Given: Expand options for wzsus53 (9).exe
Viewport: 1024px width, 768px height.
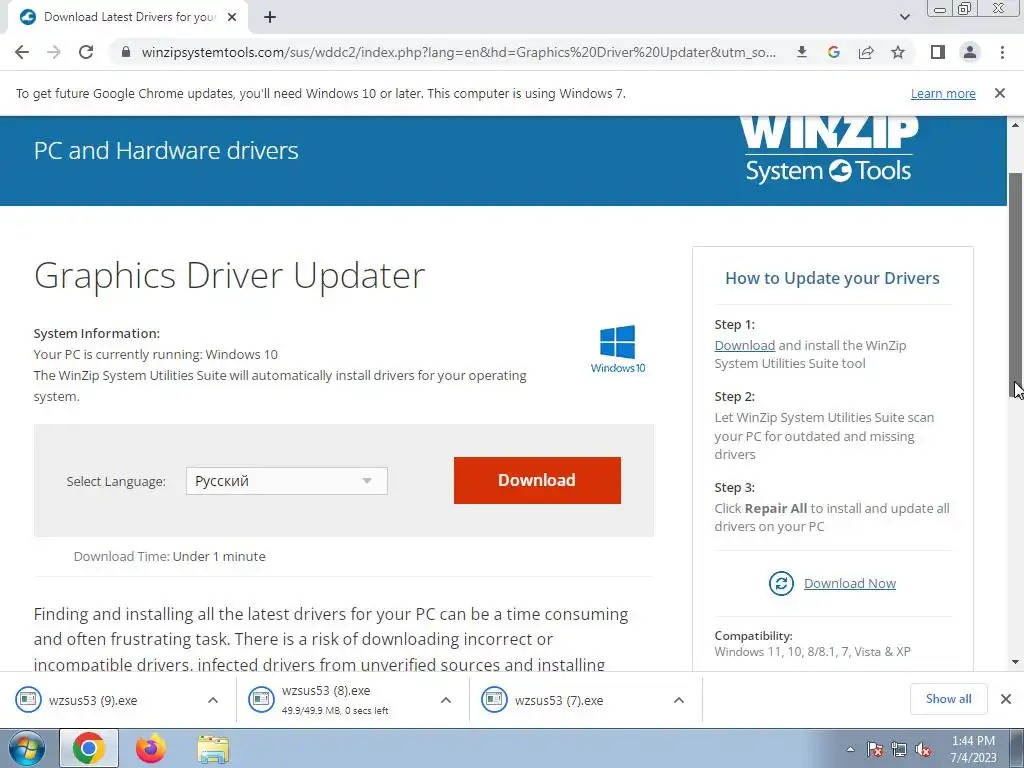Looking at the screenshot, I should click(x=213, y=700).
